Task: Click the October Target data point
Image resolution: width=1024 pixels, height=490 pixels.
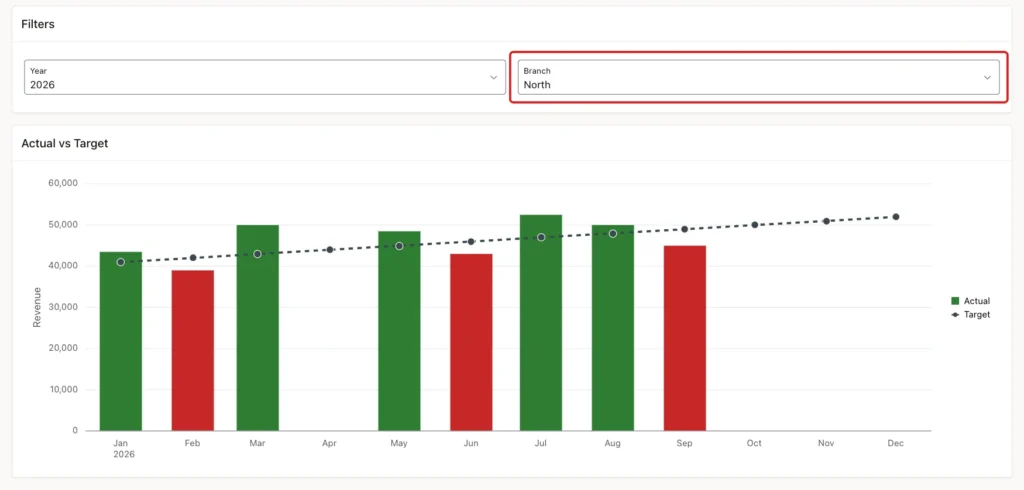Action: [754, 225]
